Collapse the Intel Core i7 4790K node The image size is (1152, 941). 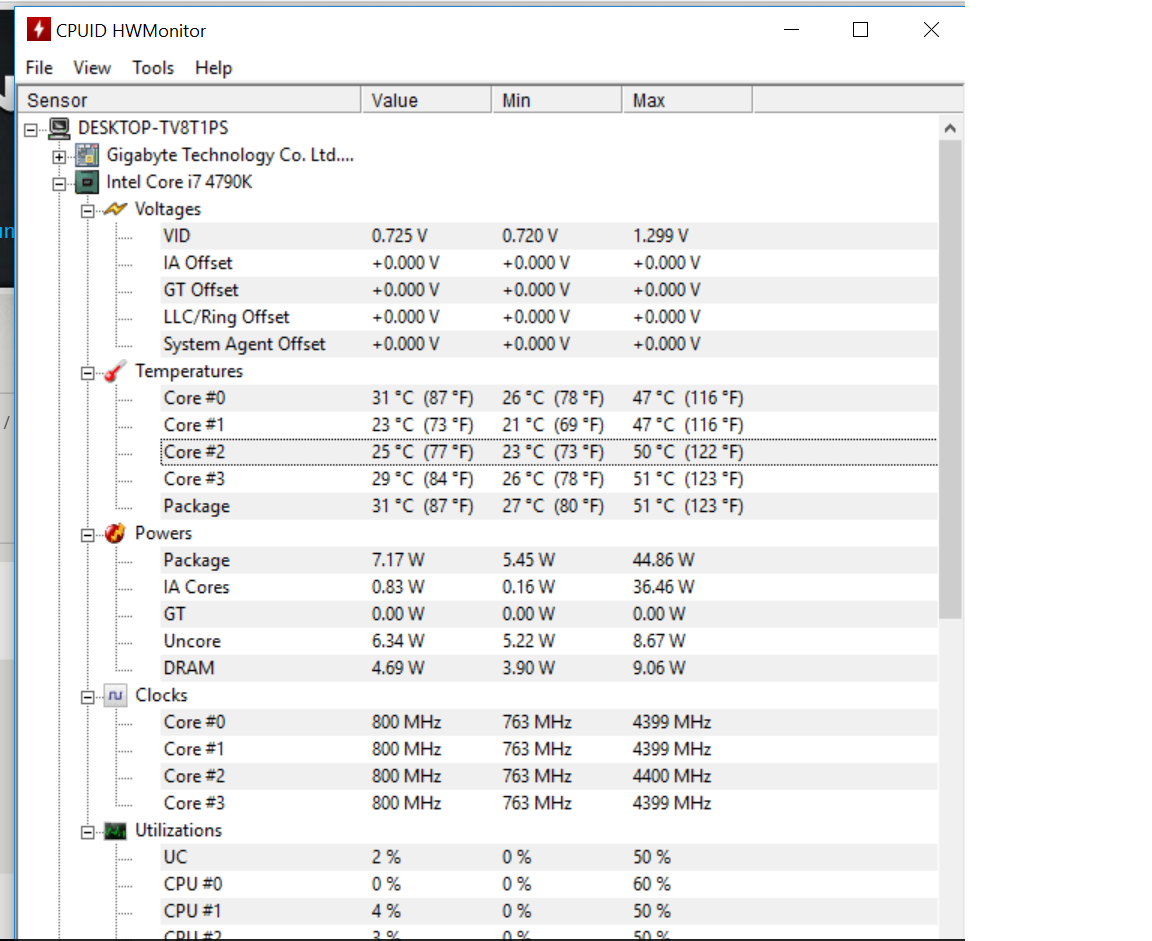[x=59, y=184]
